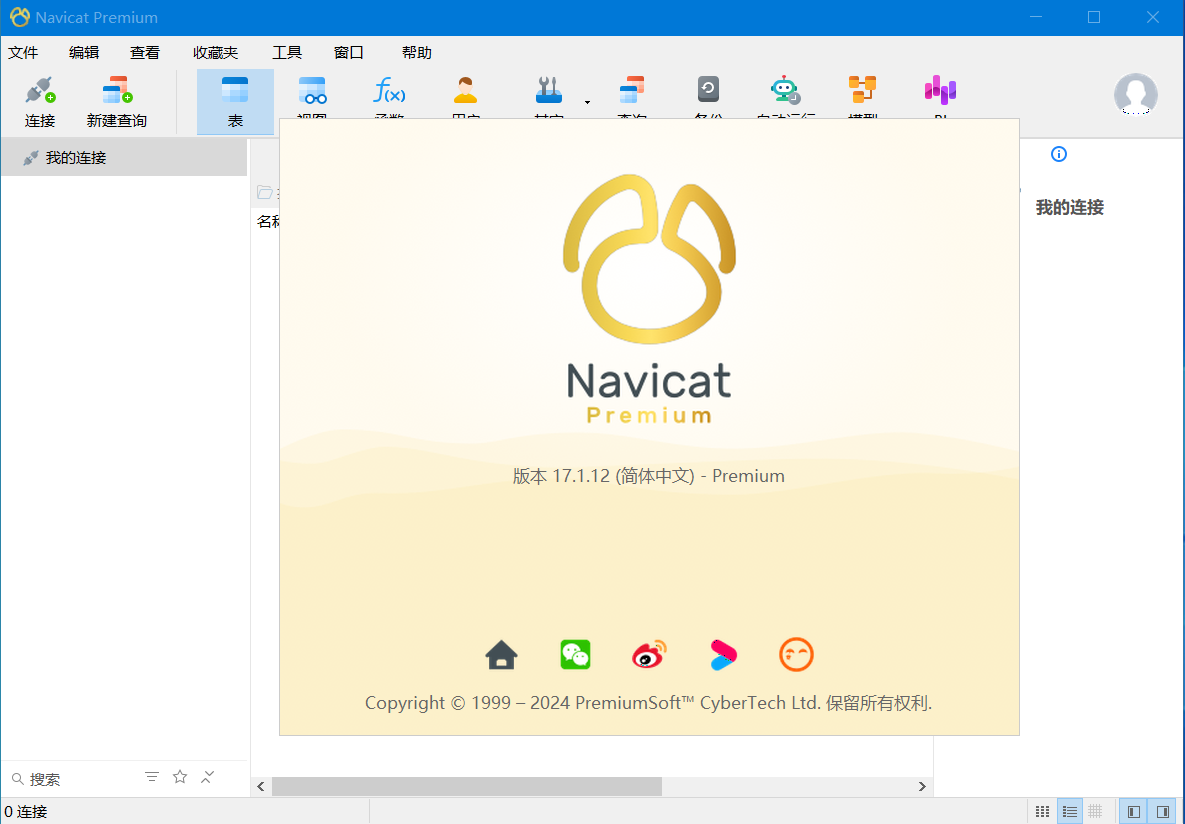
Task: Open the pink BI chart icon
Action: [940, 90]
